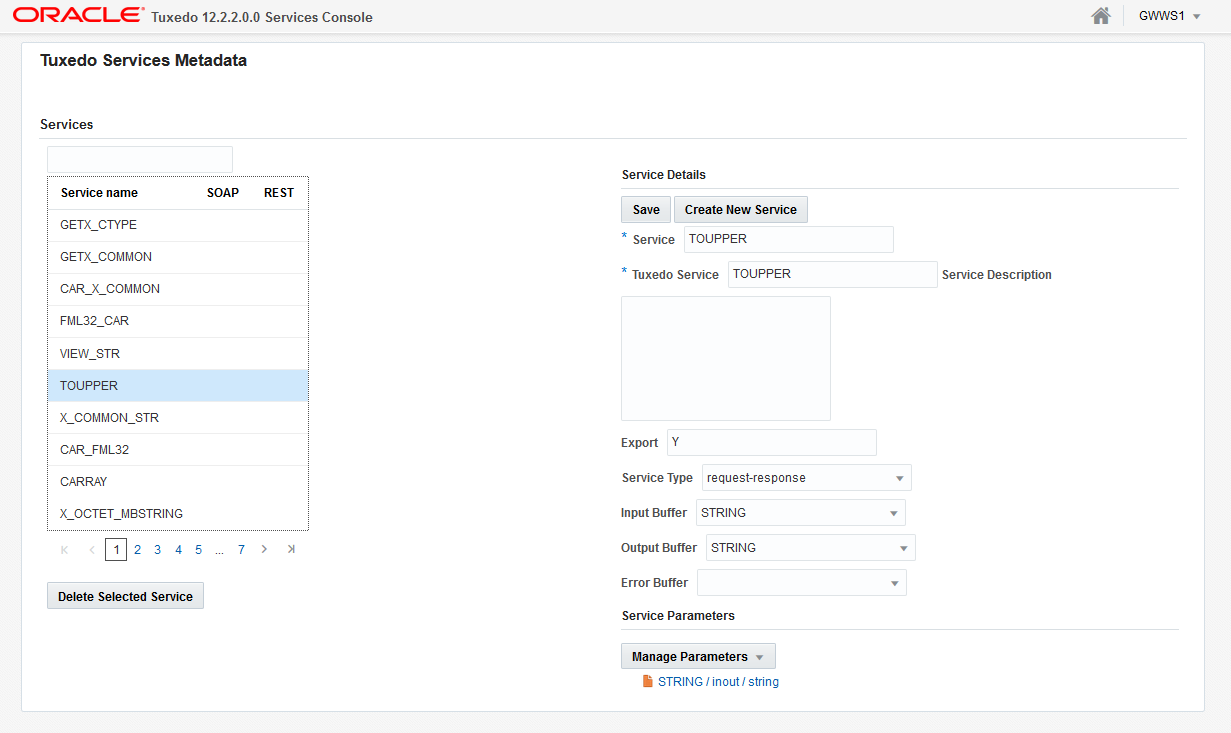Viewport: 1231px width, 733px height.
Task: Open page 2 of services list
Action: click(137, 550)
